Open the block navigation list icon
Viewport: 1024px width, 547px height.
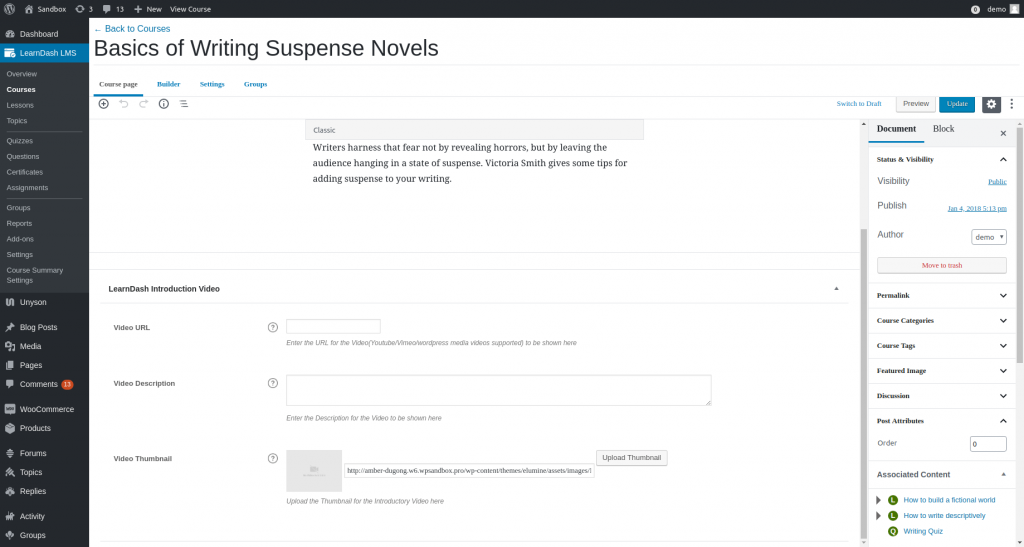(184, 104)
